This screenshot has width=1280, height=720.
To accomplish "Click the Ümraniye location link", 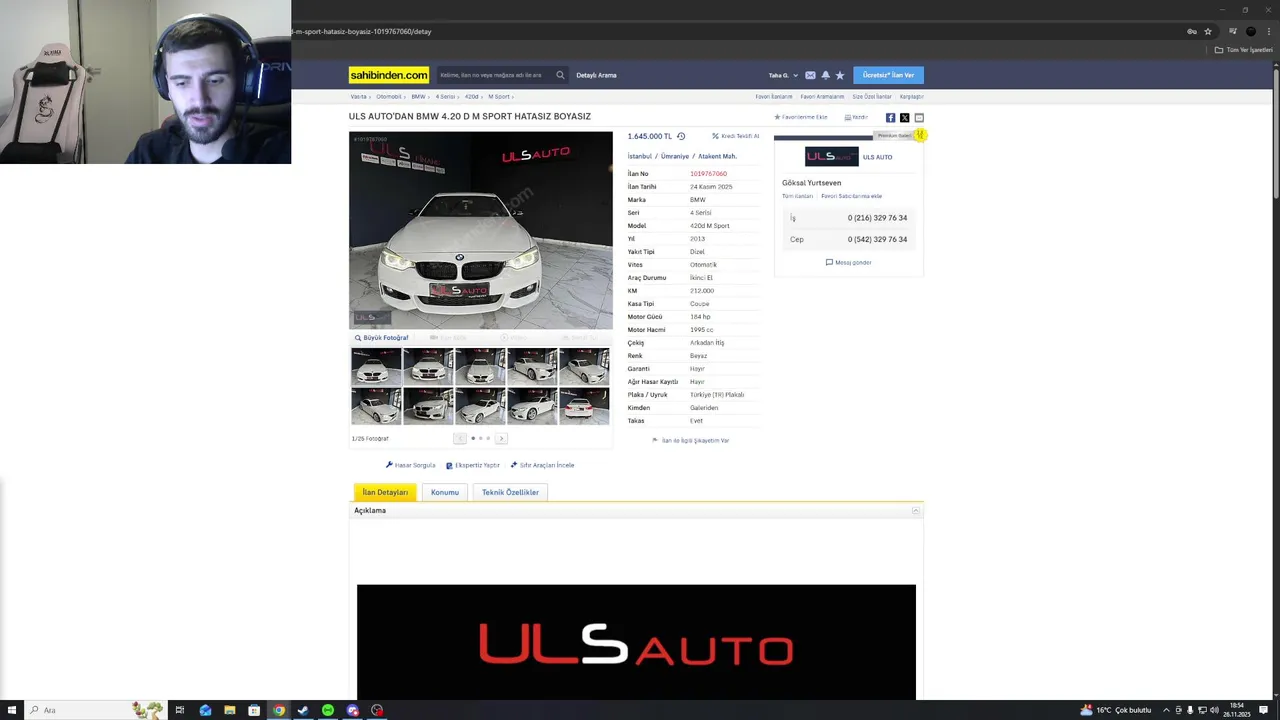I will point(675,156).
